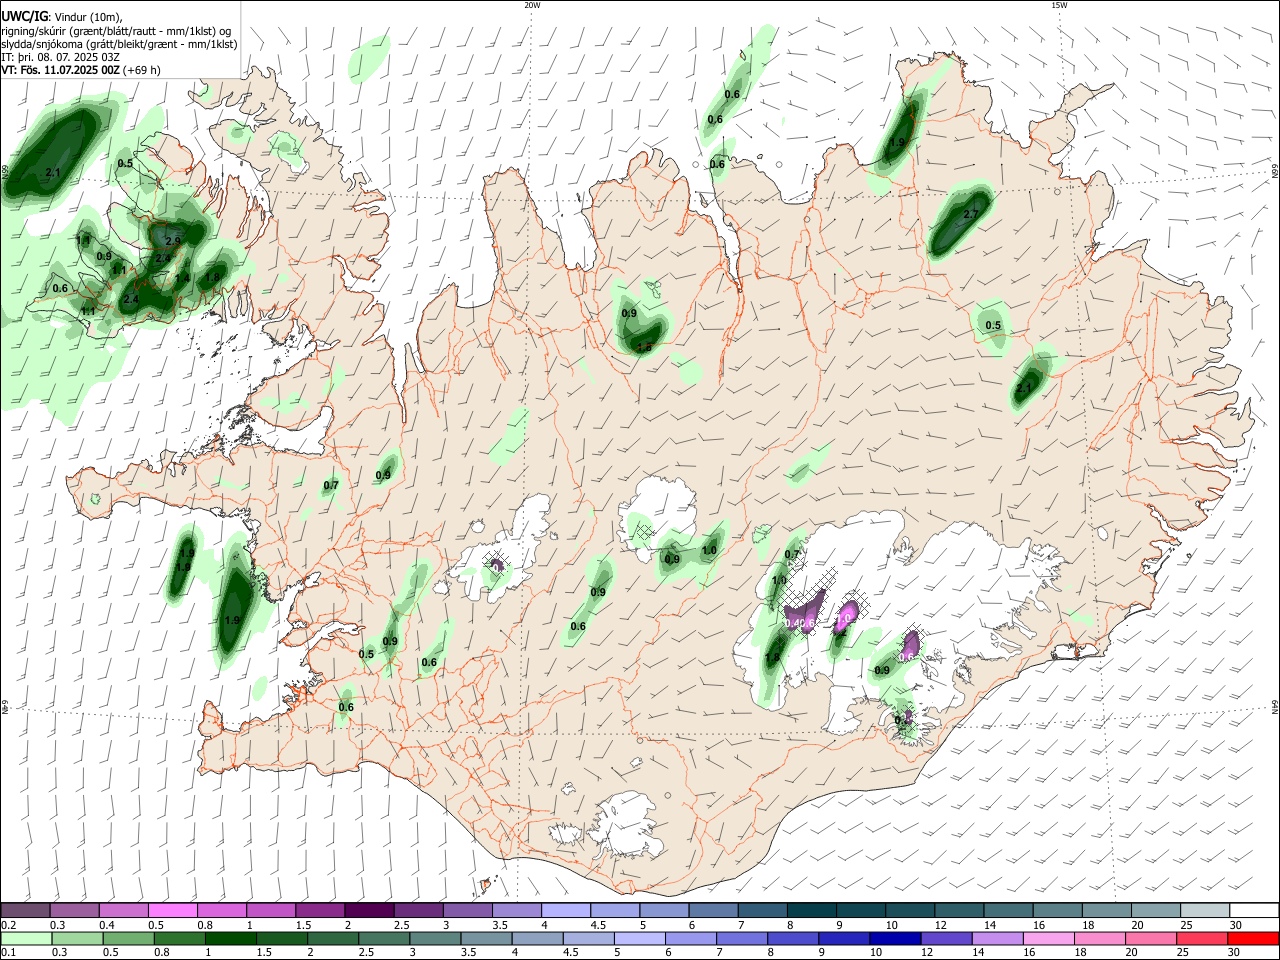The image size is (1280, 960).
Task: Click the '(+69 h)' forecast offset text
Action: coord(142,70)
